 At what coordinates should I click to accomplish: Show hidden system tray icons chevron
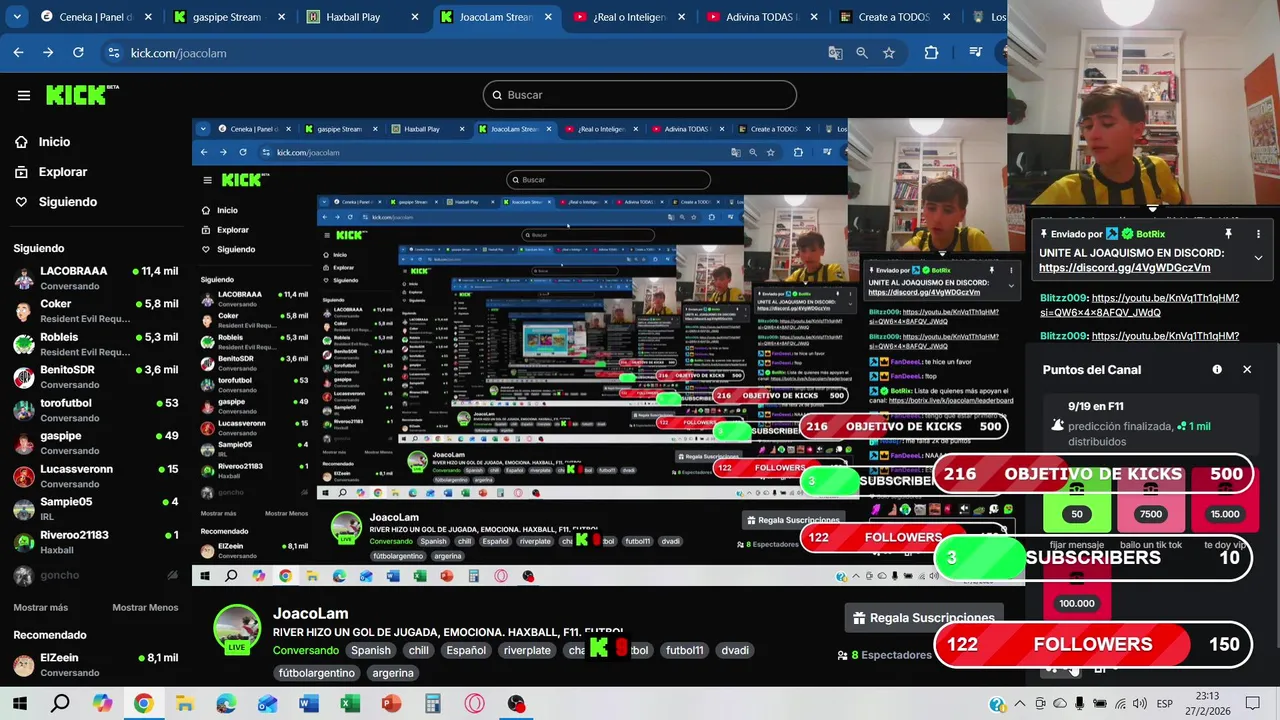pos(1021,704)
